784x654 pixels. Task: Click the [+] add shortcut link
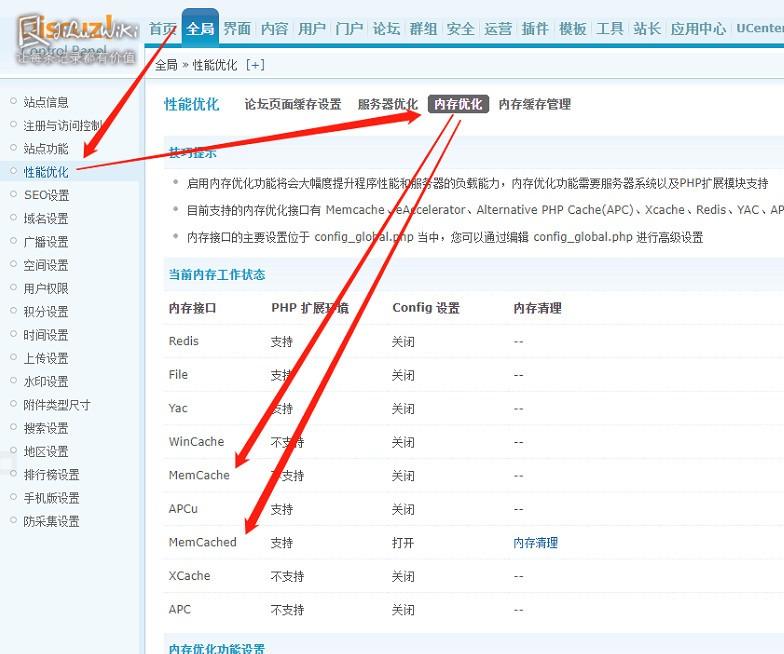point(255,65)
